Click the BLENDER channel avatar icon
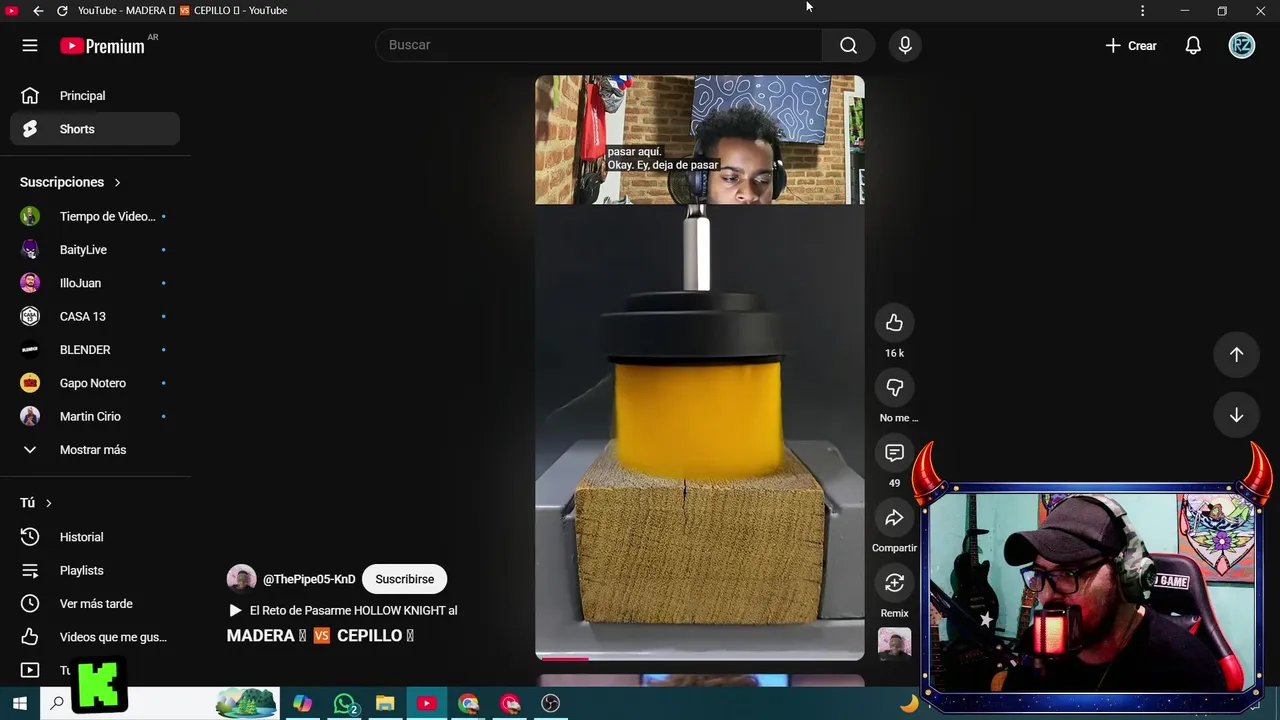This screenshot has width=1280, height=720. point(30,350)
